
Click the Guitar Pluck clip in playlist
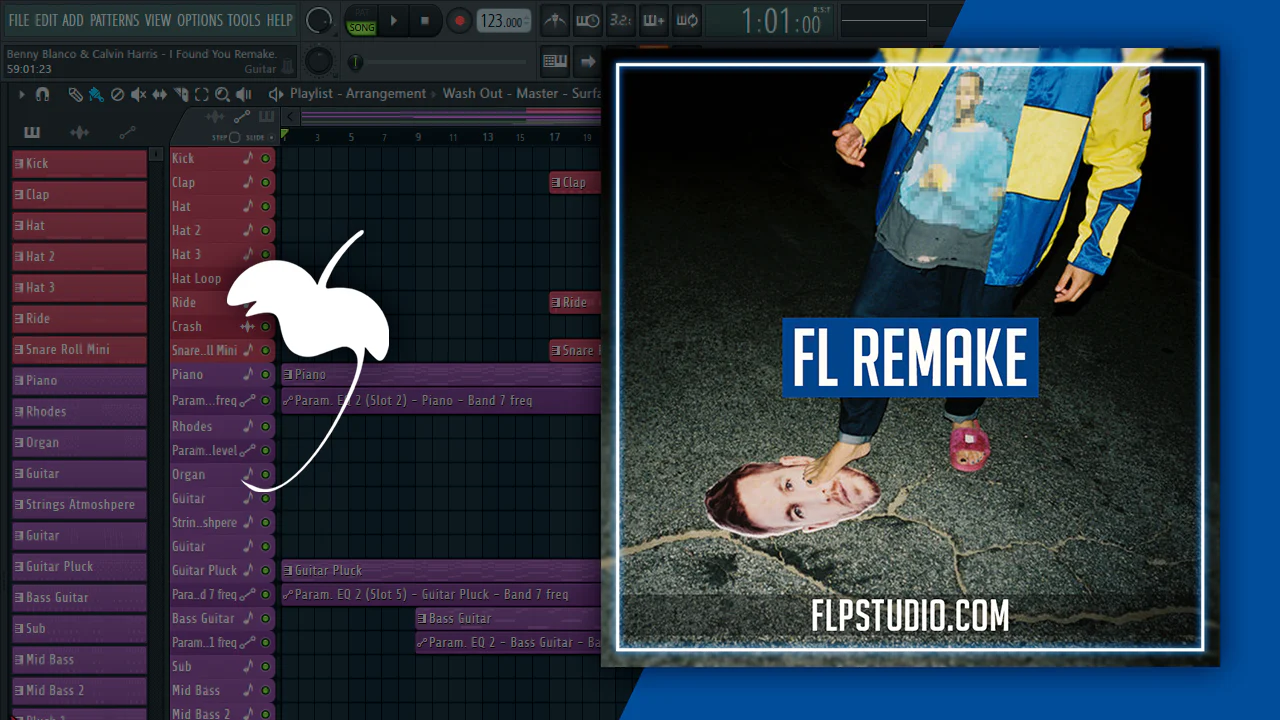click(x=441, y=570)
